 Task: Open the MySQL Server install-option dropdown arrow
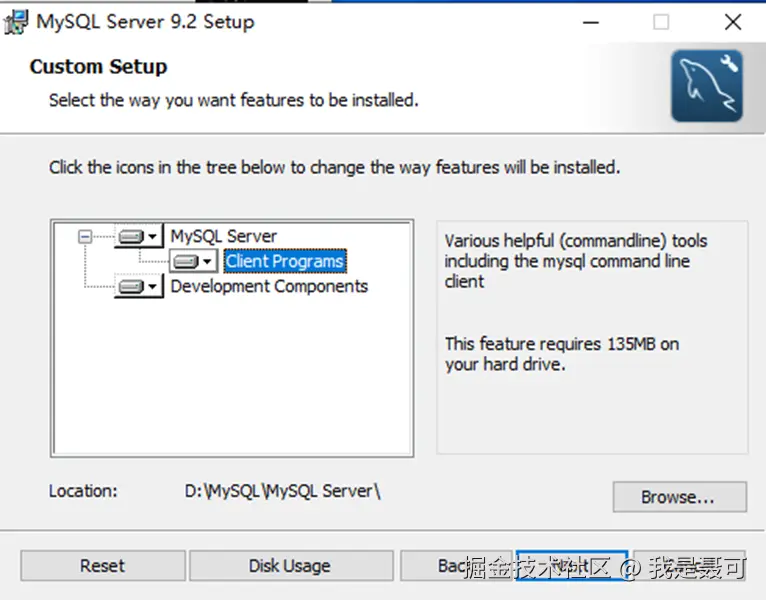tap(153, 237)
